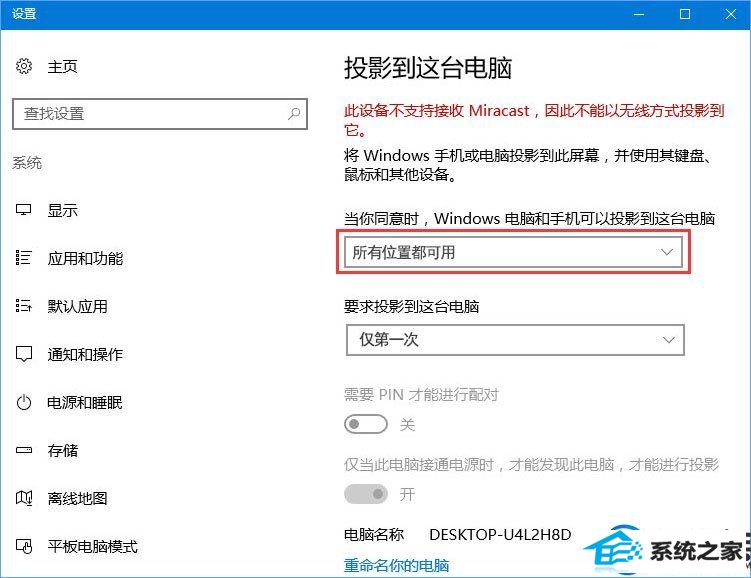Click the search magnifier icon
The image size is (751, 578).
294,114
